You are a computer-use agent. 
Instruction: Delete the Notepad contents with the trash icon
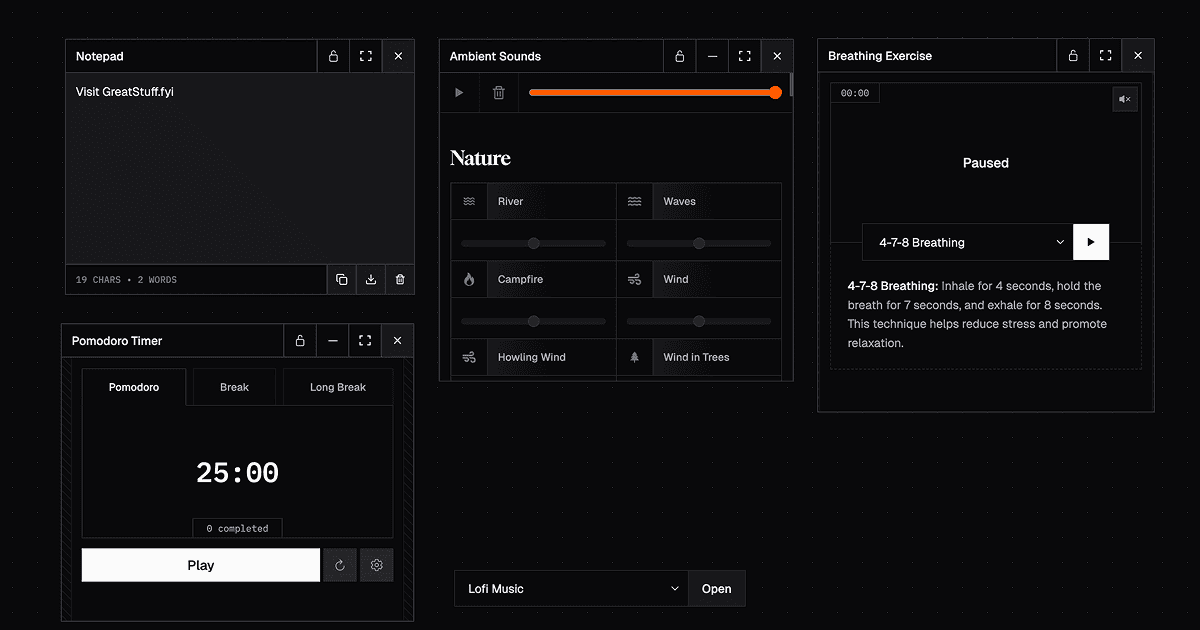(x=400, y=280)
